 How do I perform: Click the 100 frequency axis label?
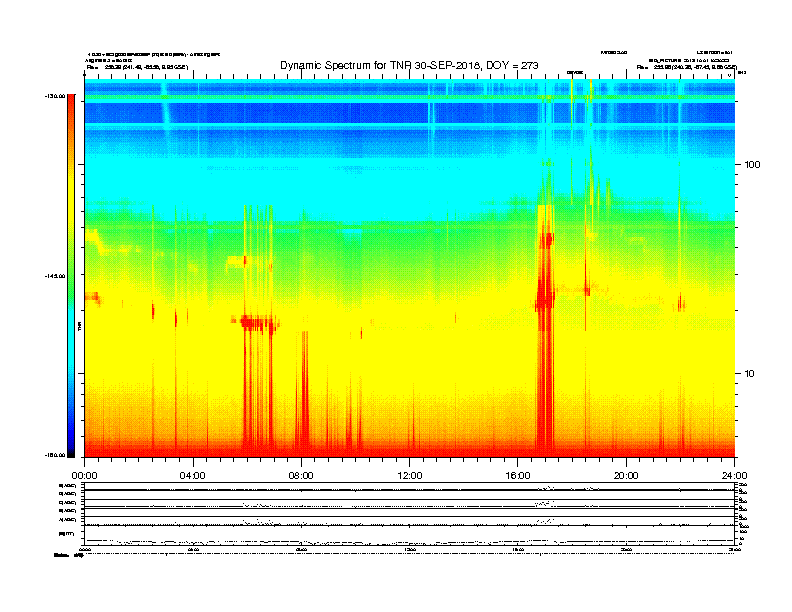pos(752,164)
